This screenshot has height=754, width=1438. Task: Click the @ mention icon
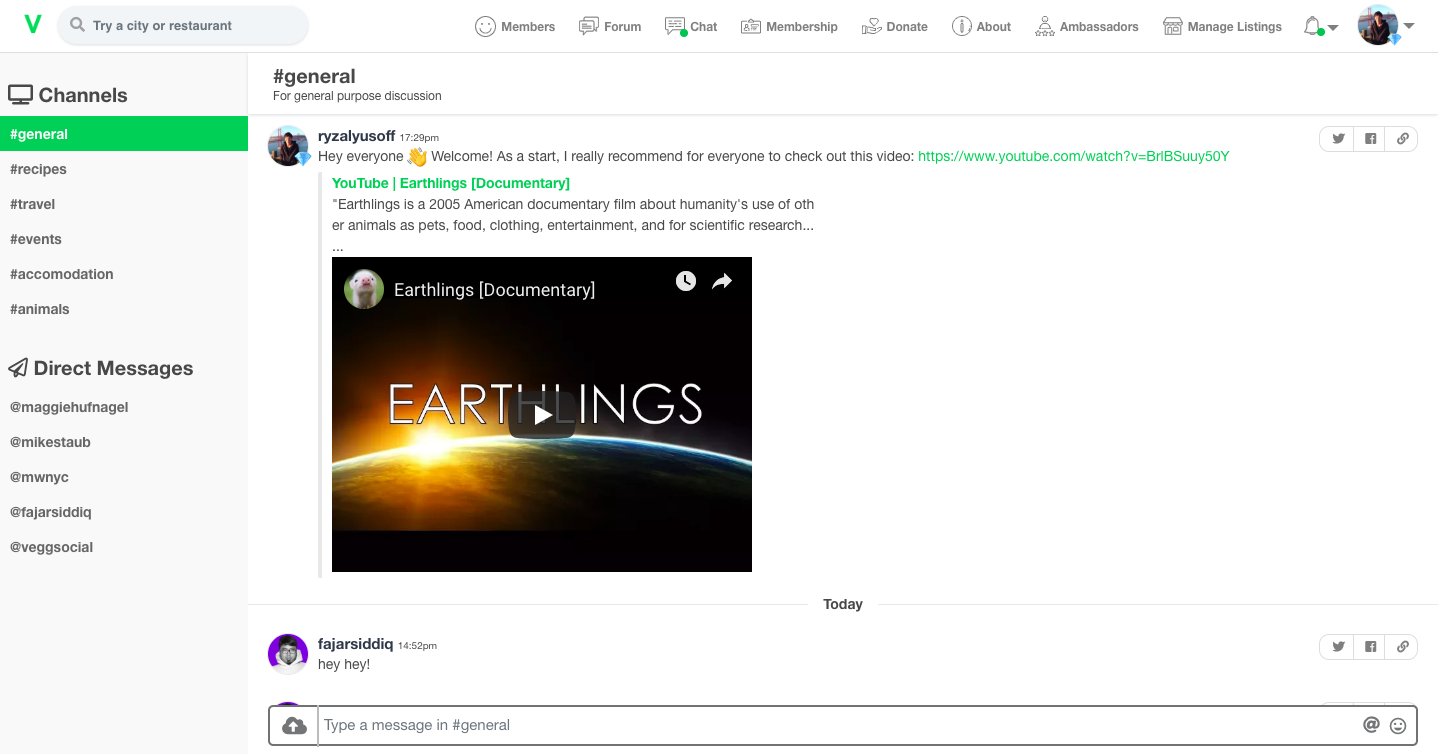pos(1371,725)
